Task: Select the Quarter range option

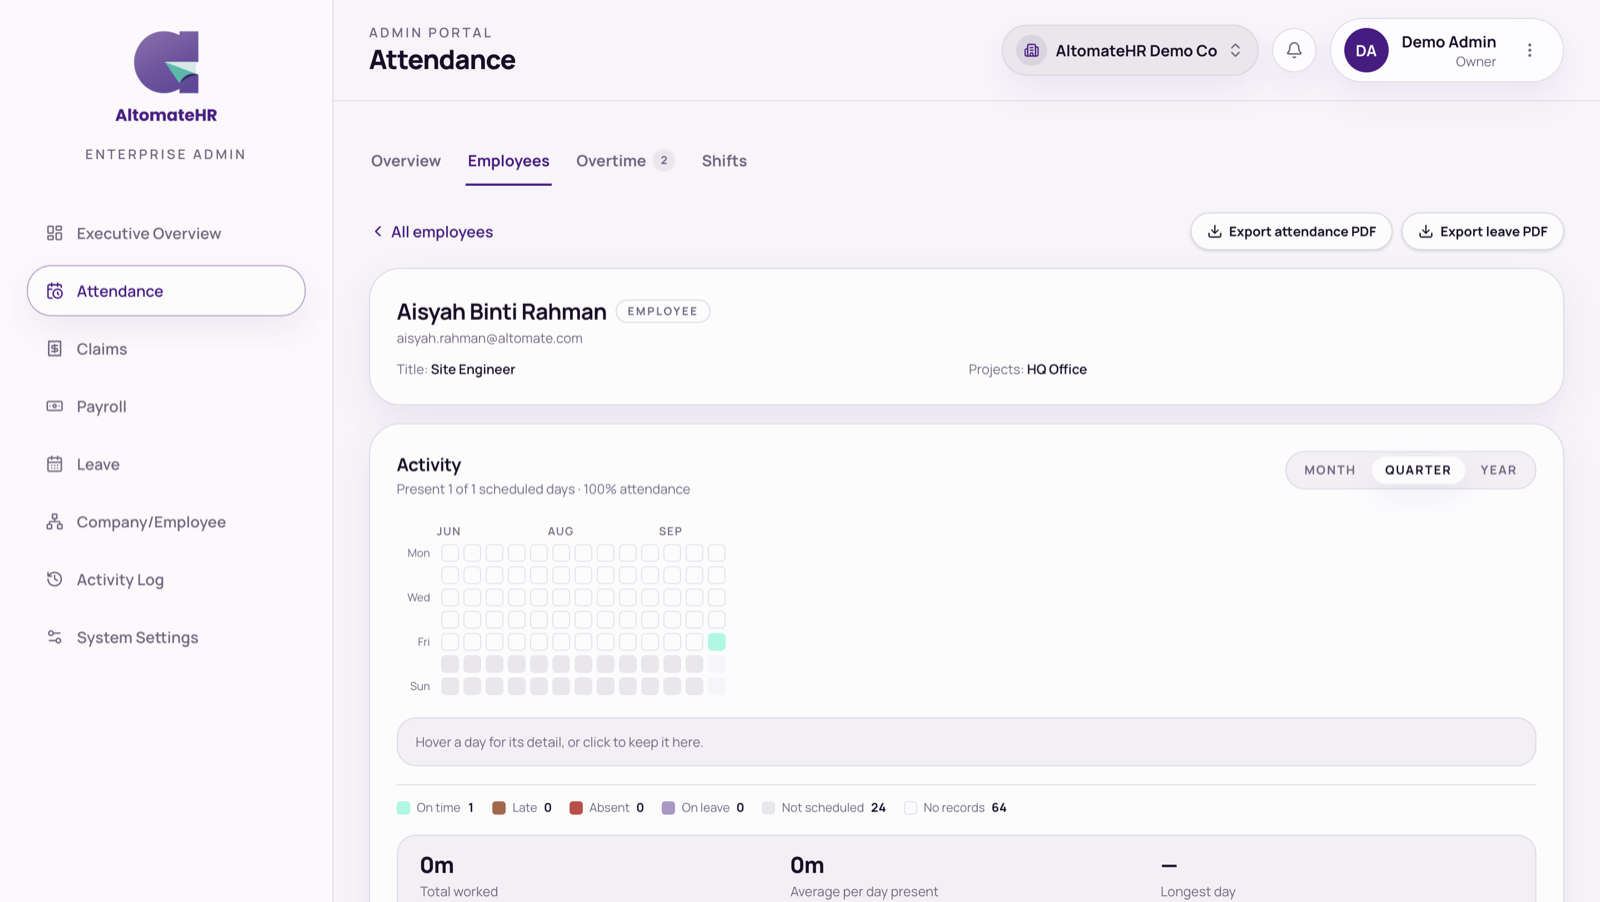Action: (x=1417, y=470)
